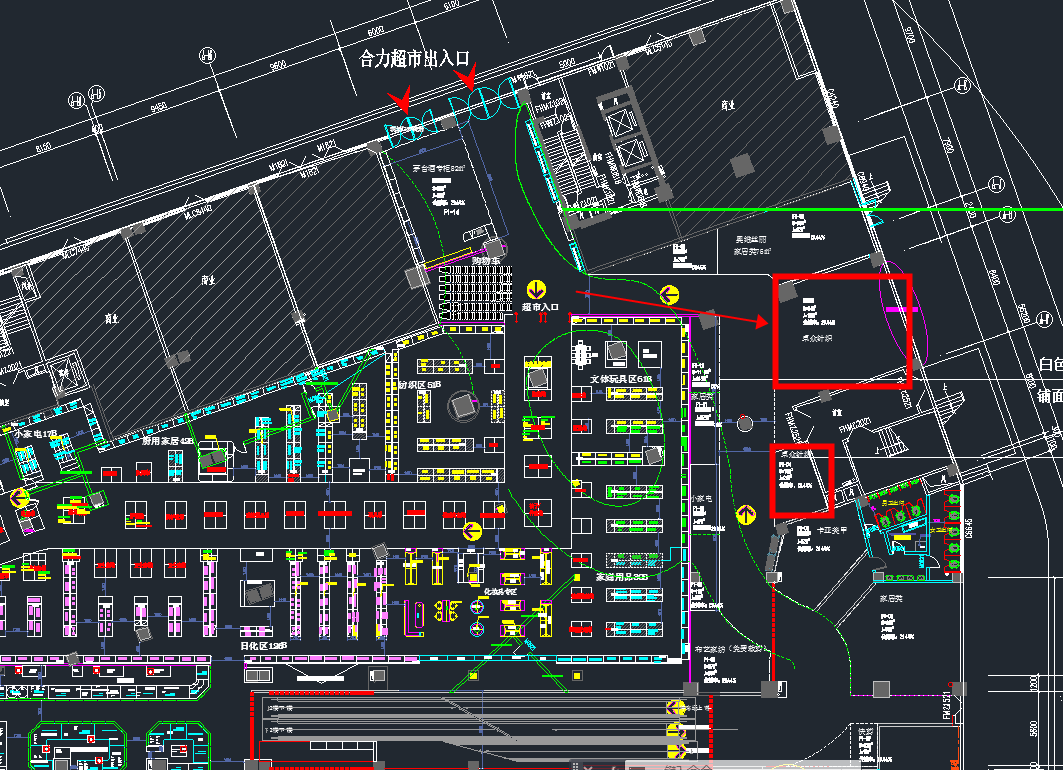Click the 厨用家居42B zone label
Screen dimensions: 1063x770
(168, 440)
